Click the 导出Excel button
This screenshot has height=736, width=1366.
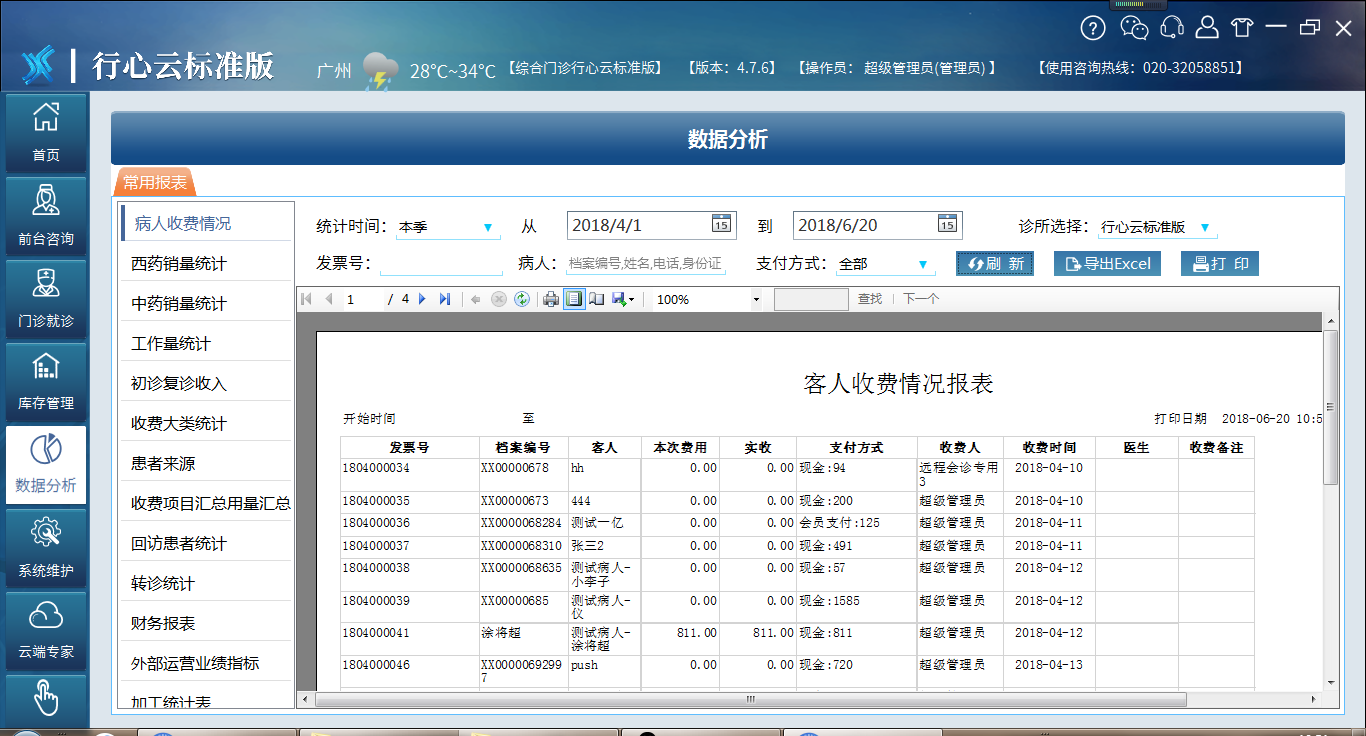coord(1107,264)
